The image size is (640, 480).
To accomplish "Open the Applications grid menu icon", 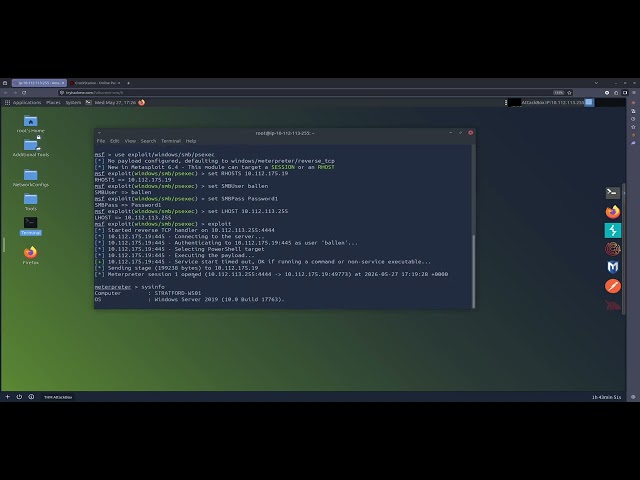I will (7, 102).
